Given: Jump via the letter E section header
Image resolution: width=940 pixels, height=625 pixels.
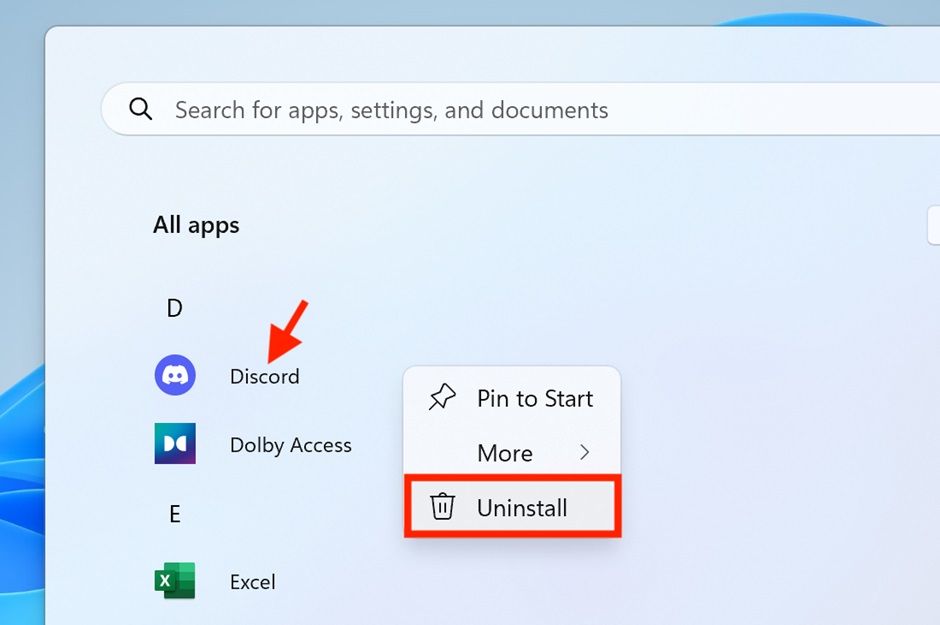Looking at the screenshot, I should (174, 514).
